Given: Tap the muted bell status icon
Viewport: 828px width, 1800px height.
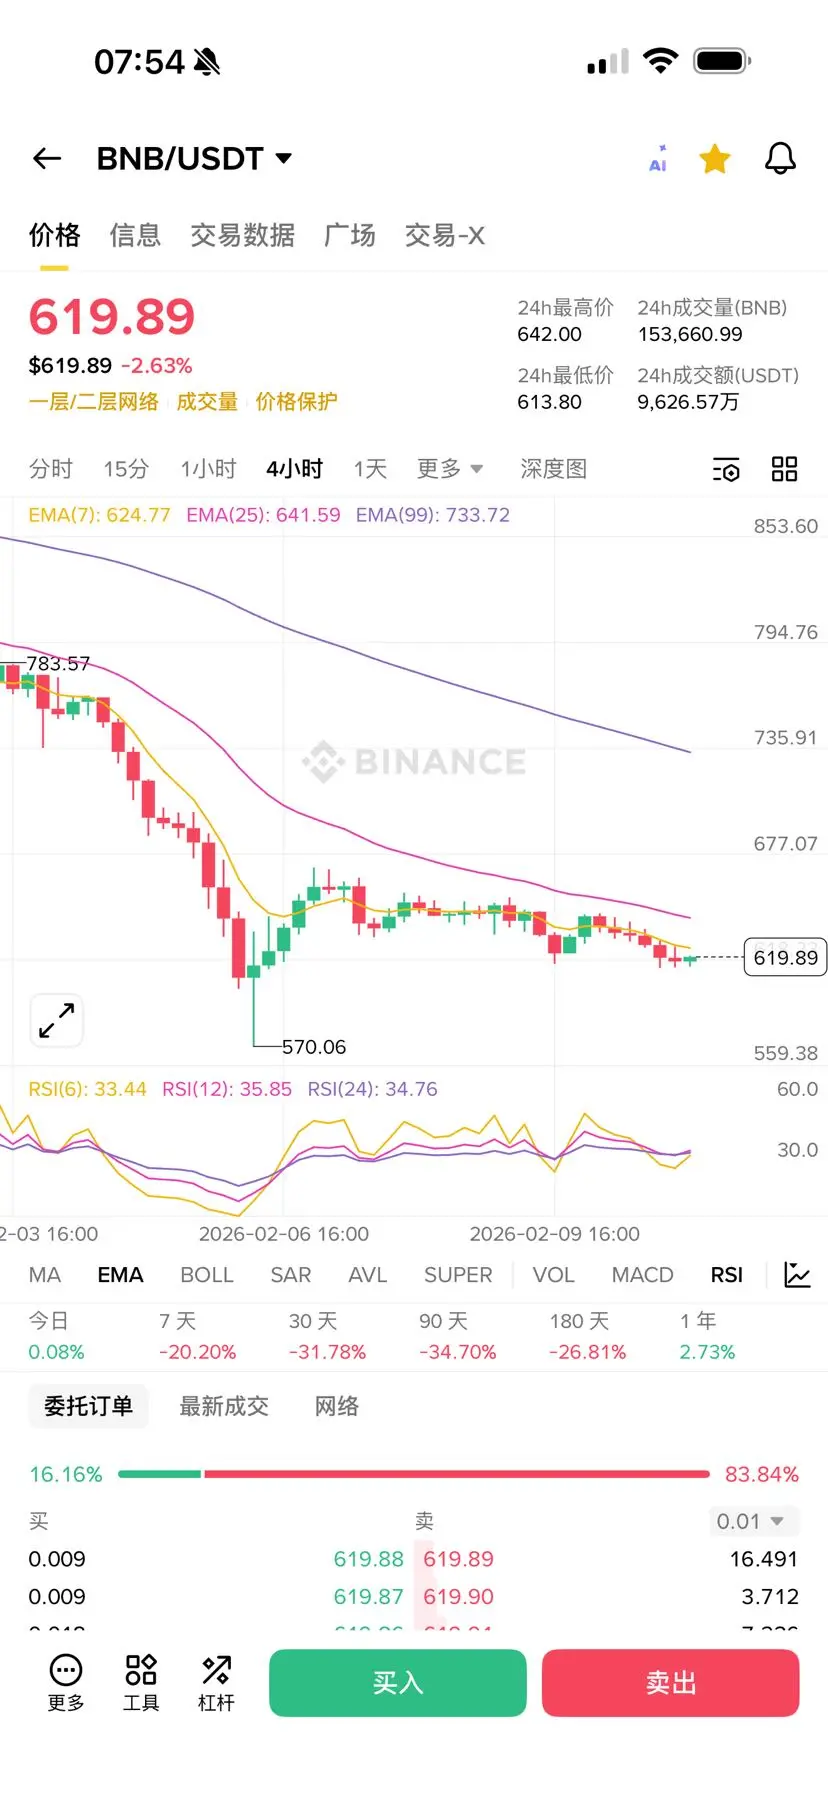Looking at the screenshot, I should [x=207, y=62].
